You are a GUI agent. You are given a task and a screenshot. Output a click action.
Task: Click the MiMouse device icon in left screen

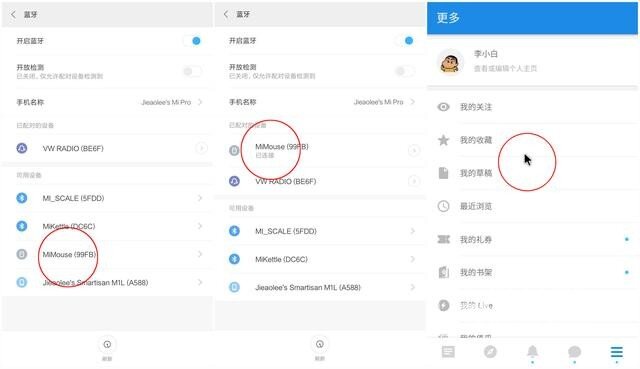tap(22, 254)
